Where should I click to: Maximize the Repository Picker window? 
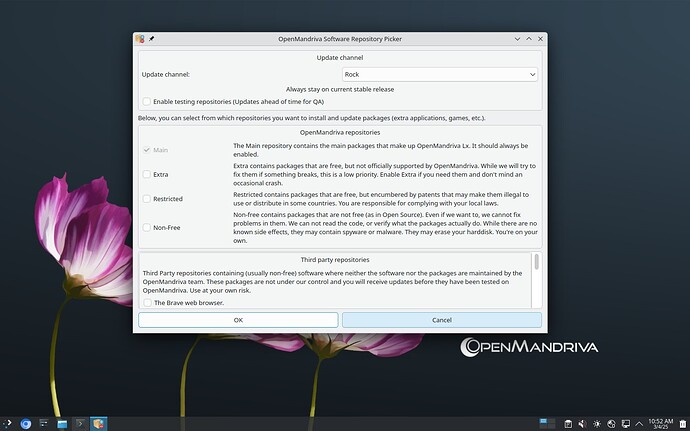(x=529, y=39)
